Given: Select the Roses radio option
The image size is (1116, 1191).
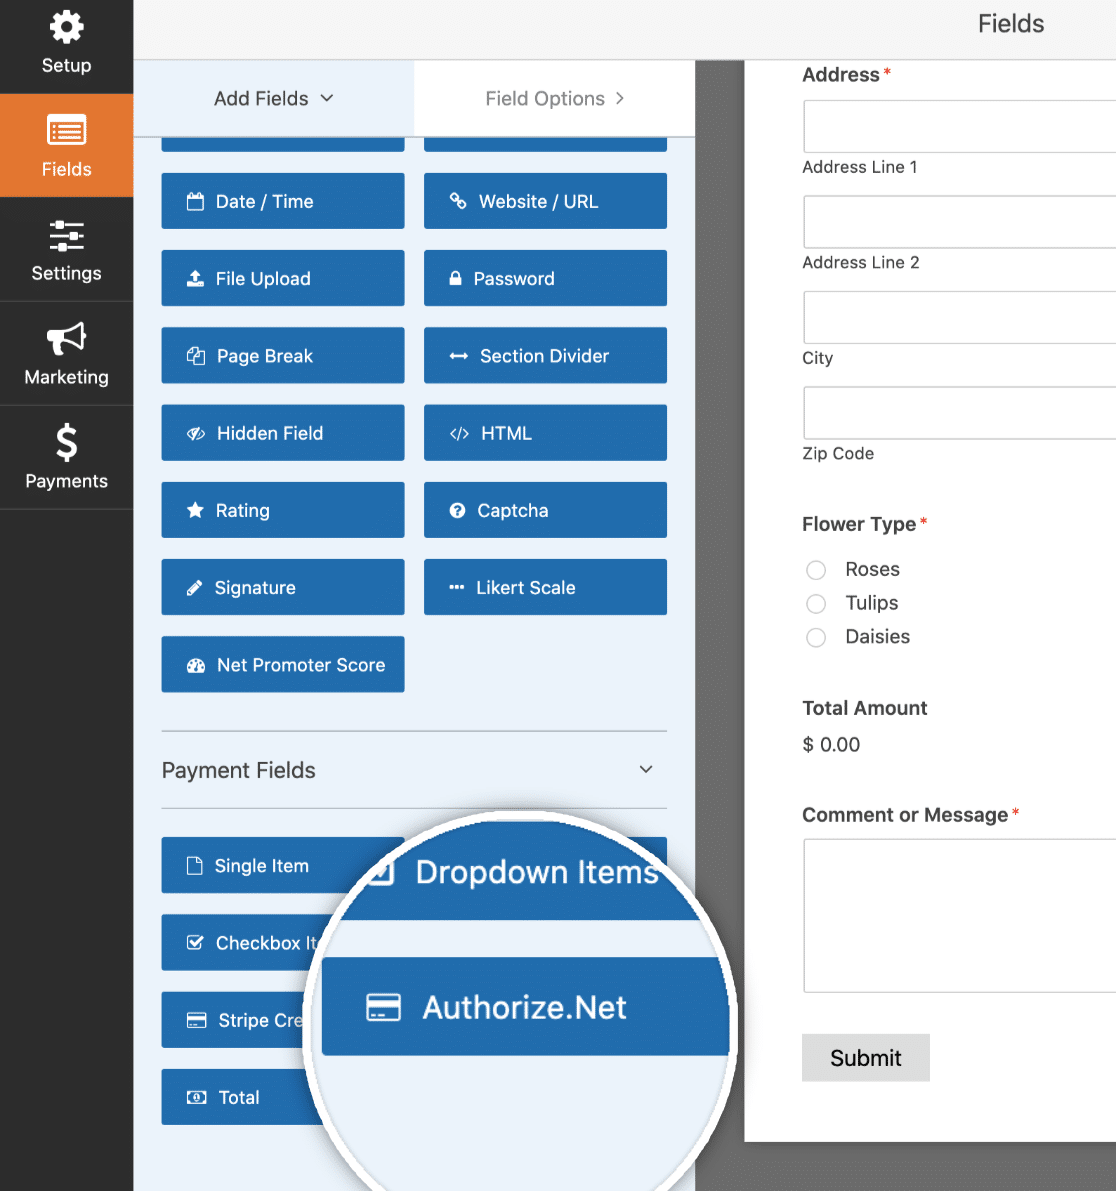Looking at the screenshot, I should (x=816, y=570).
